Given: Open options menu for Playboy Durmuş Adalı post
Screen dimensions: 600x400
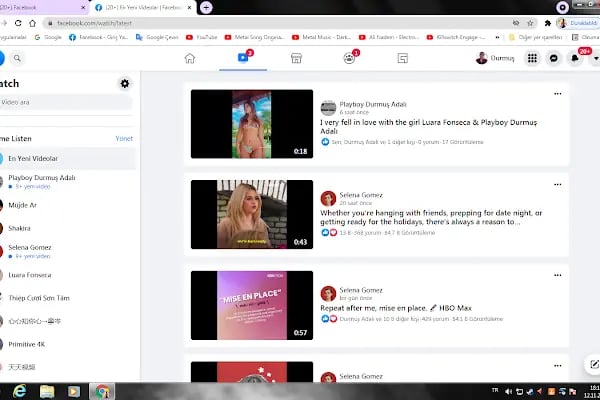Looking at the screenshot, I should tap(558, 94).
